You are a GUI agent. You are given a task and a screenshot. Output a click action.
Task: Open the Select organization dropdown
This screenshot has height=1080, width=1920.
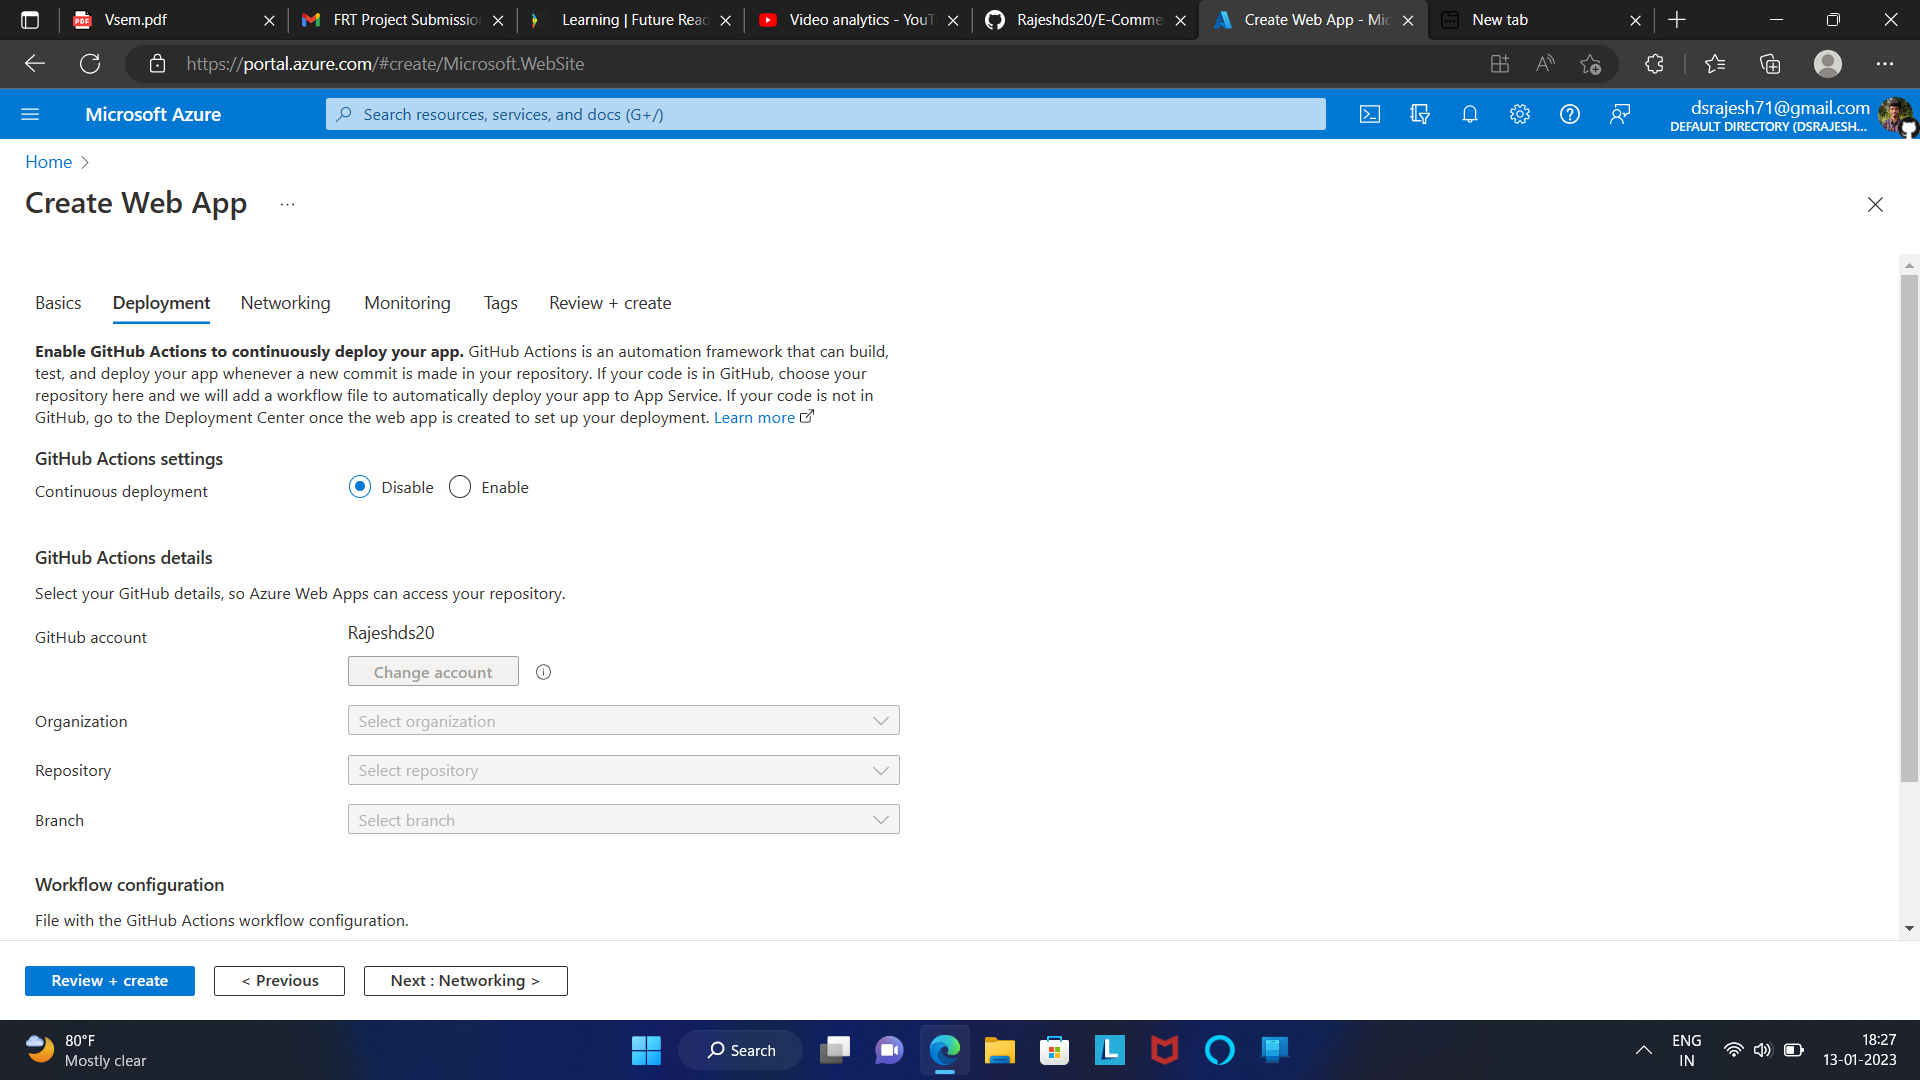(x=623, y=720)
